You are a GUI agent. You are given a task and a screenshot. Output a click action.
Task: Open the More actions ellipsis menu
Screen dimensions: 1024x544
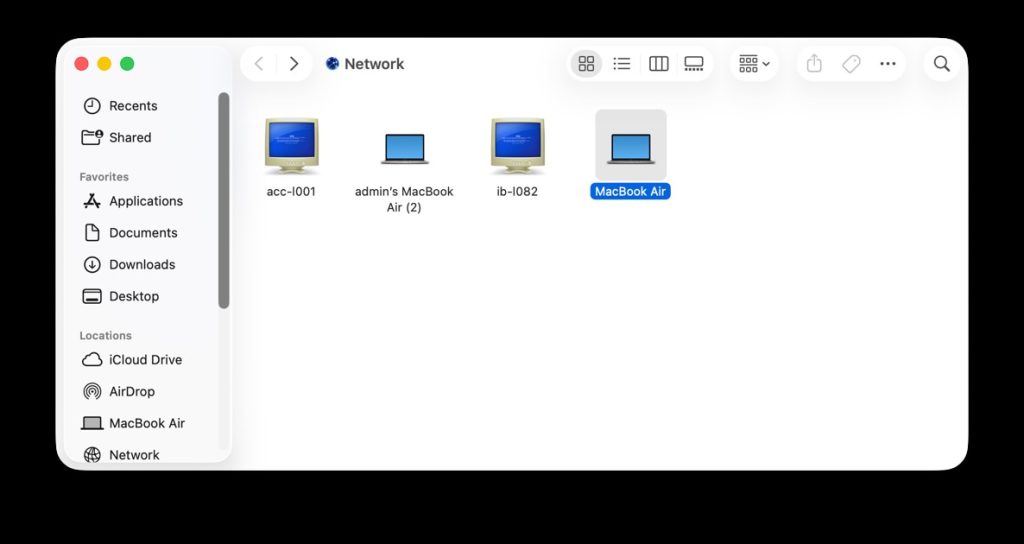[888, 63]
